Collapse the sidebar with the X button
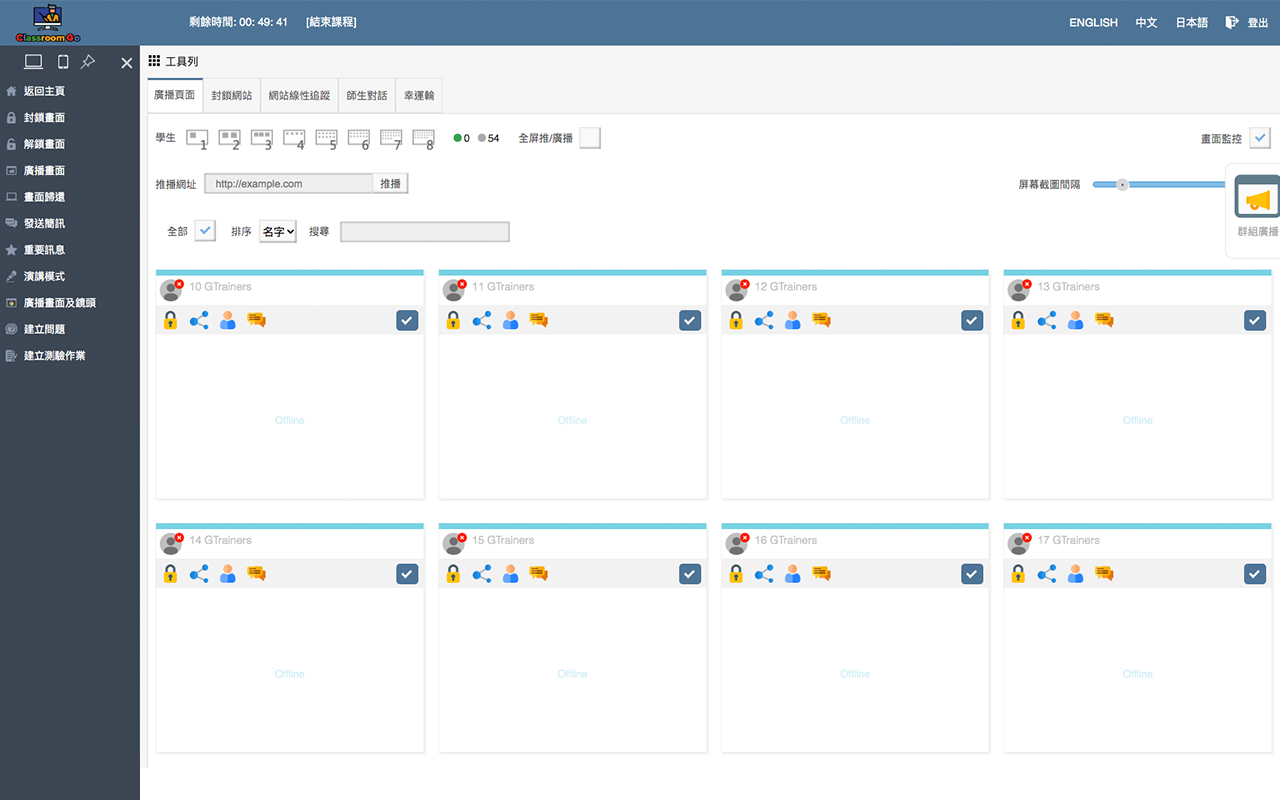This screenshot has height=800, width=1280. click(126, 62)
